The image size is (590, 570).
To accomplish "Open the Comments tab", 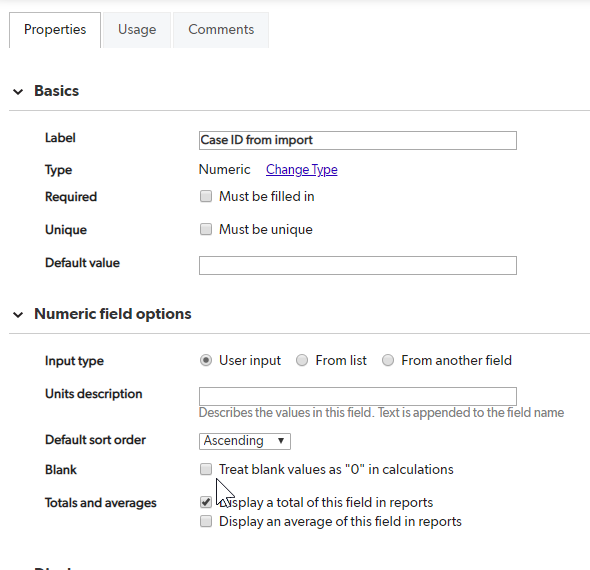I will 221,30.
